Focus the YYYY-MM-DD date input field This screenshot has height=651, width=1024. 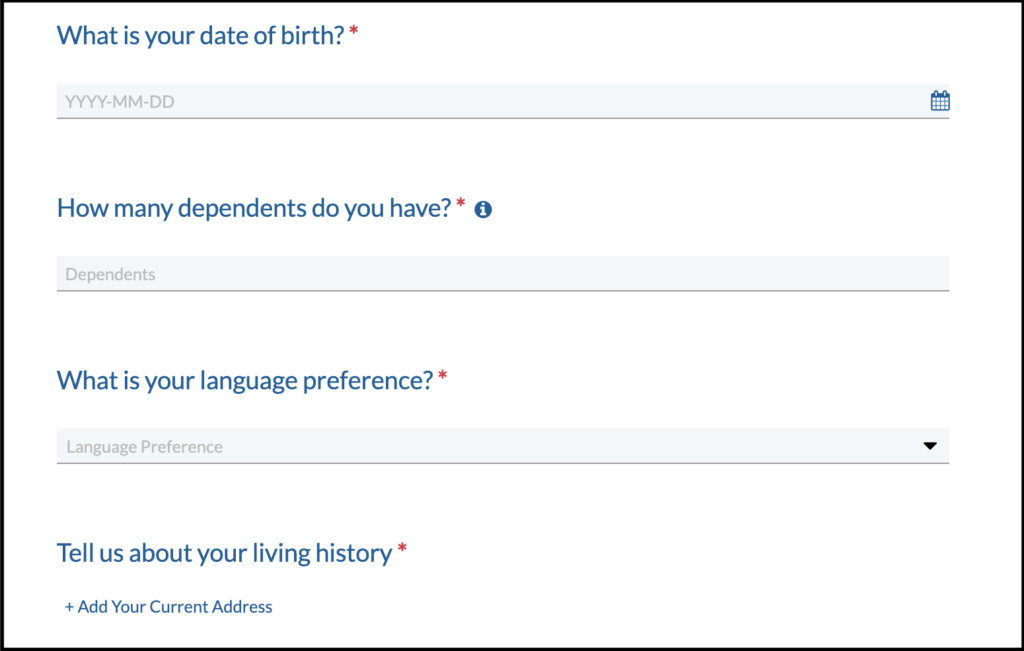[490, 101]
